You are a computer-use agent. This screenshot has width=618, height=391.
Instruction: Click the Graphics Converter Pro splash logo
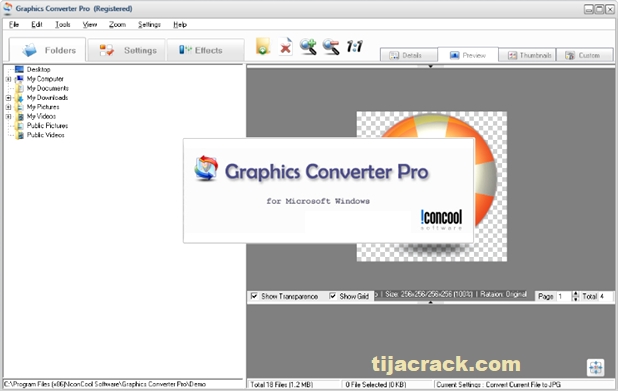[x=206, y=168]
